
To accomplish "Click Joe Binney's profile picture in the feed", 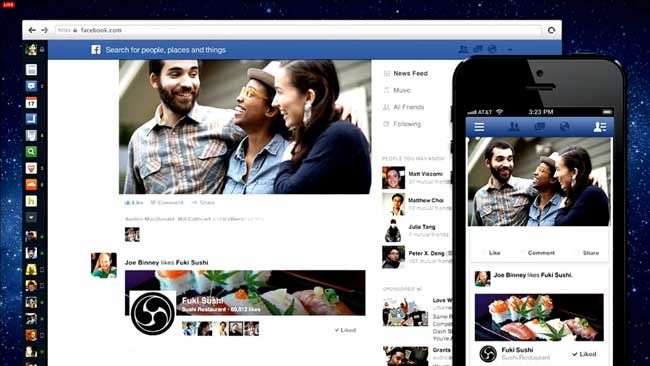I will tap(104, 265).
